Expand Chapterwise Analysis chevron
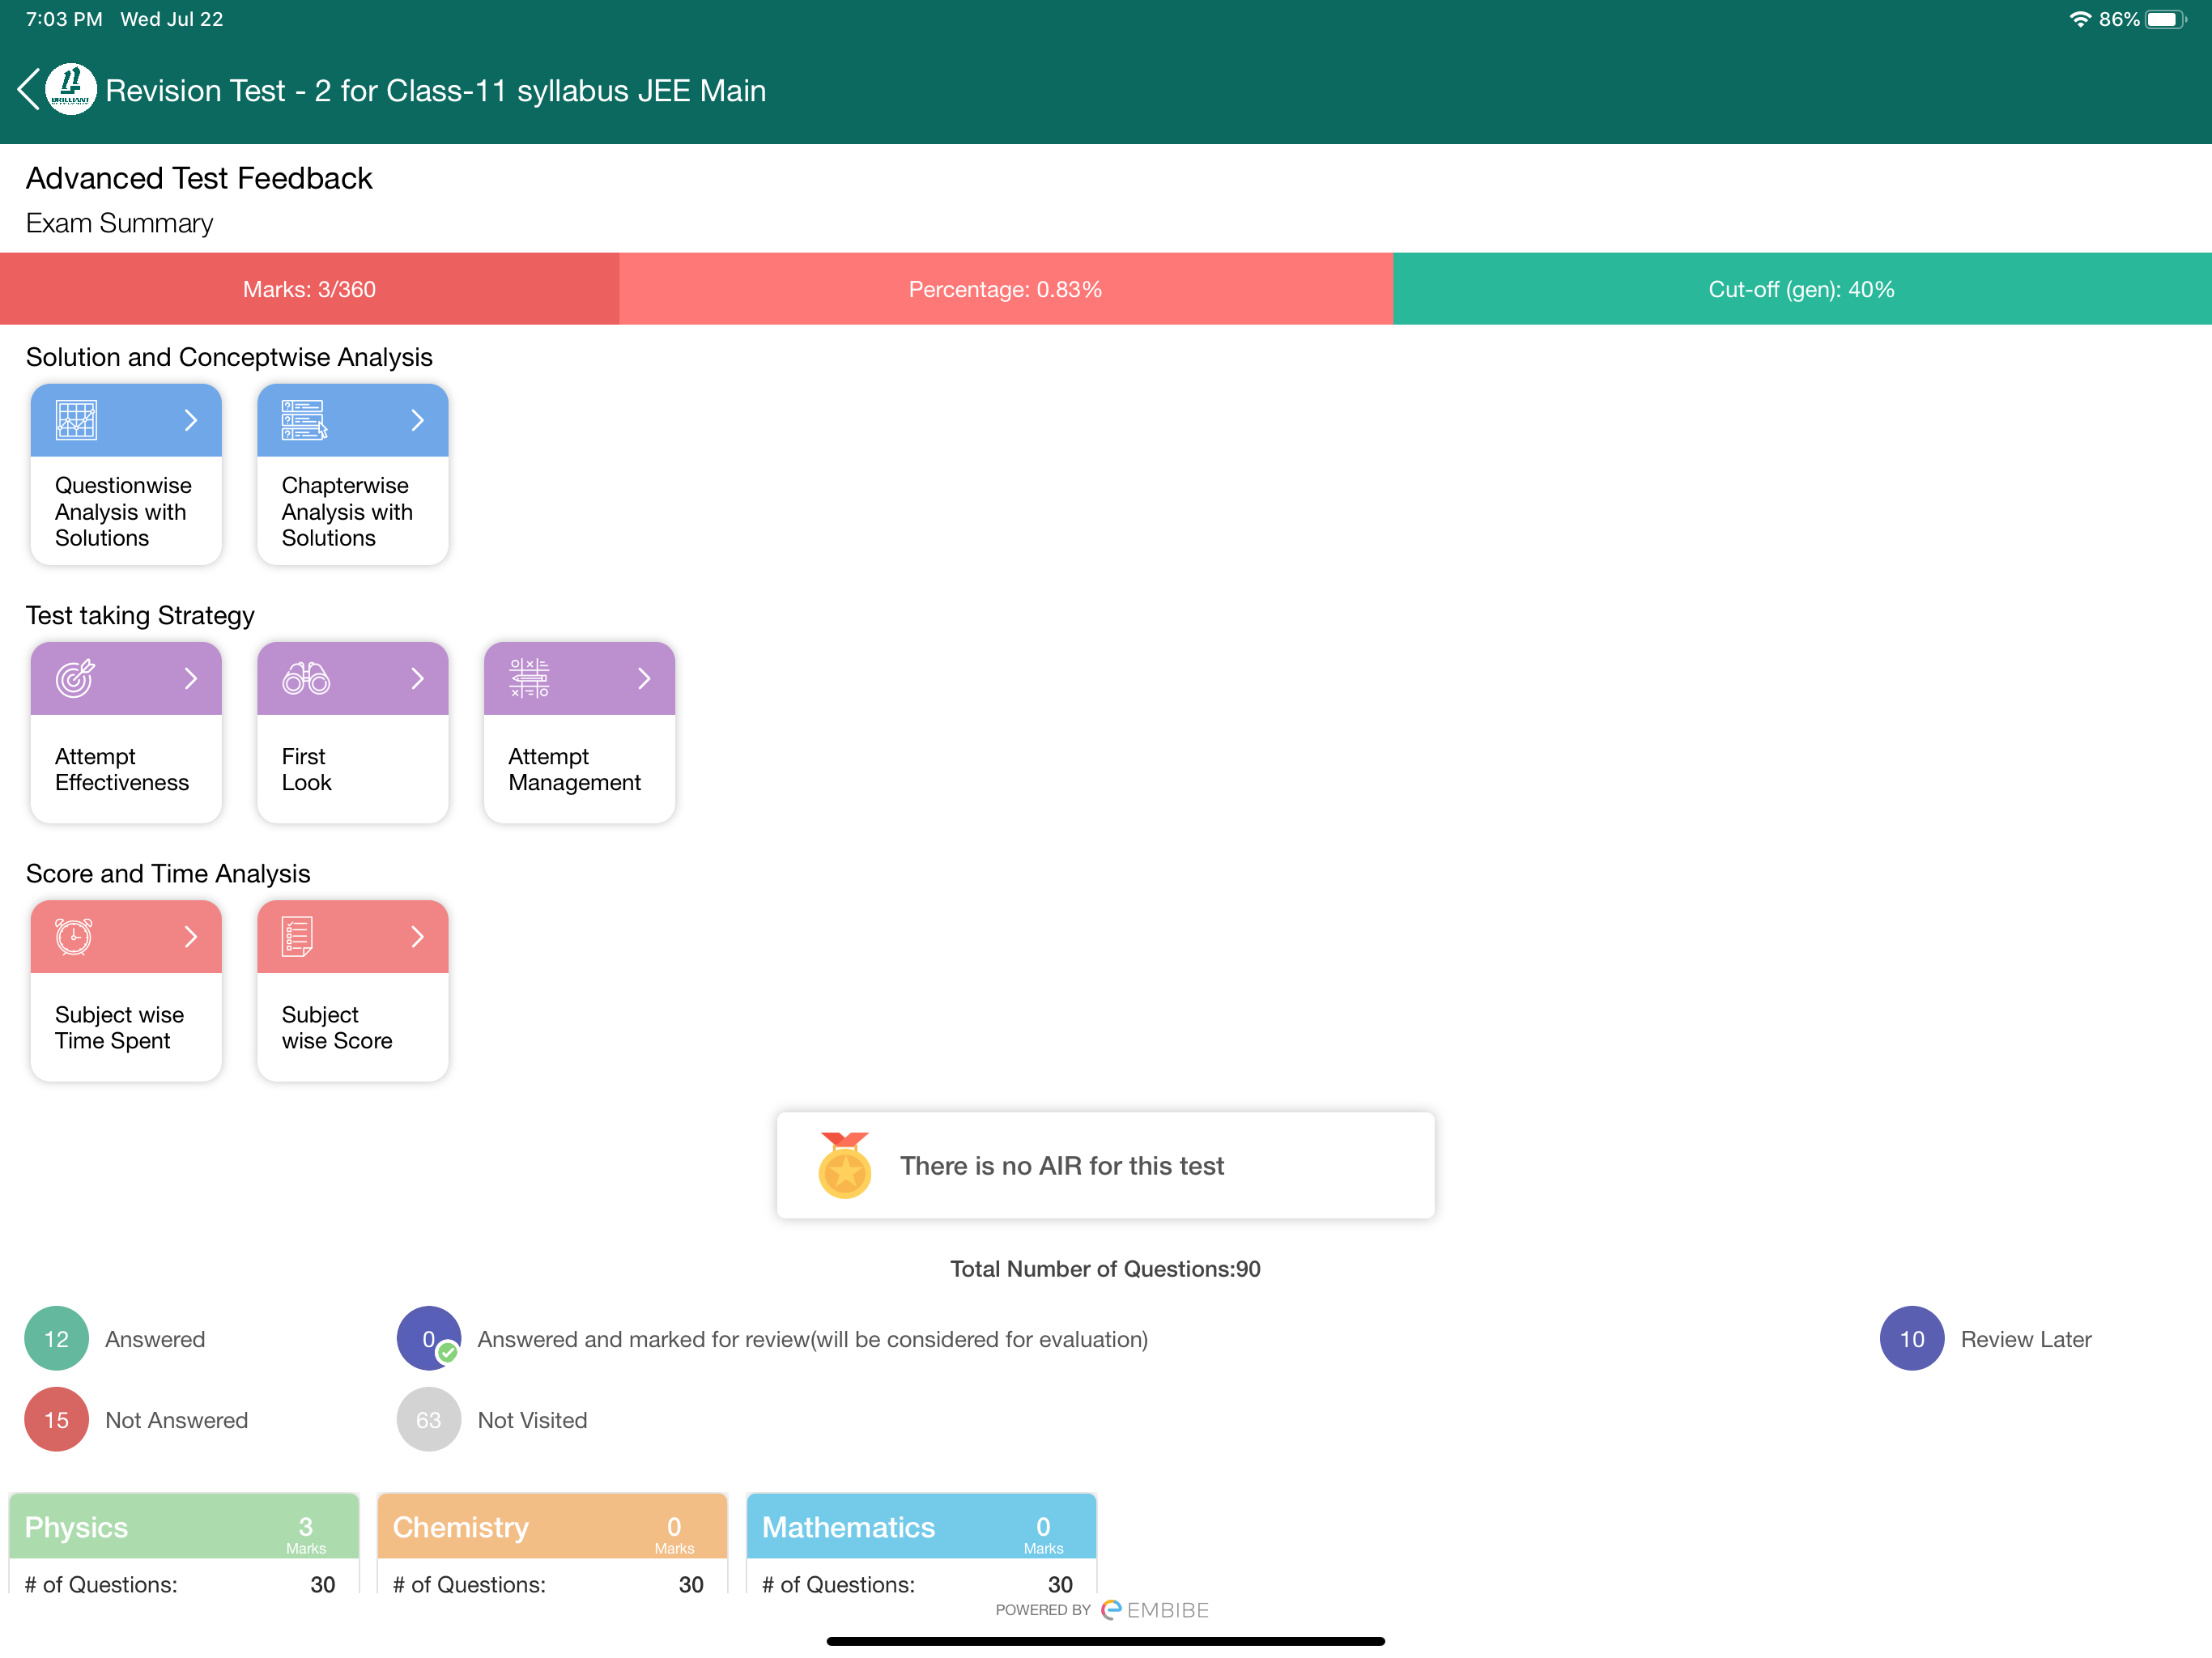This screenshot has height=1658, width=2212. (418, 420)
